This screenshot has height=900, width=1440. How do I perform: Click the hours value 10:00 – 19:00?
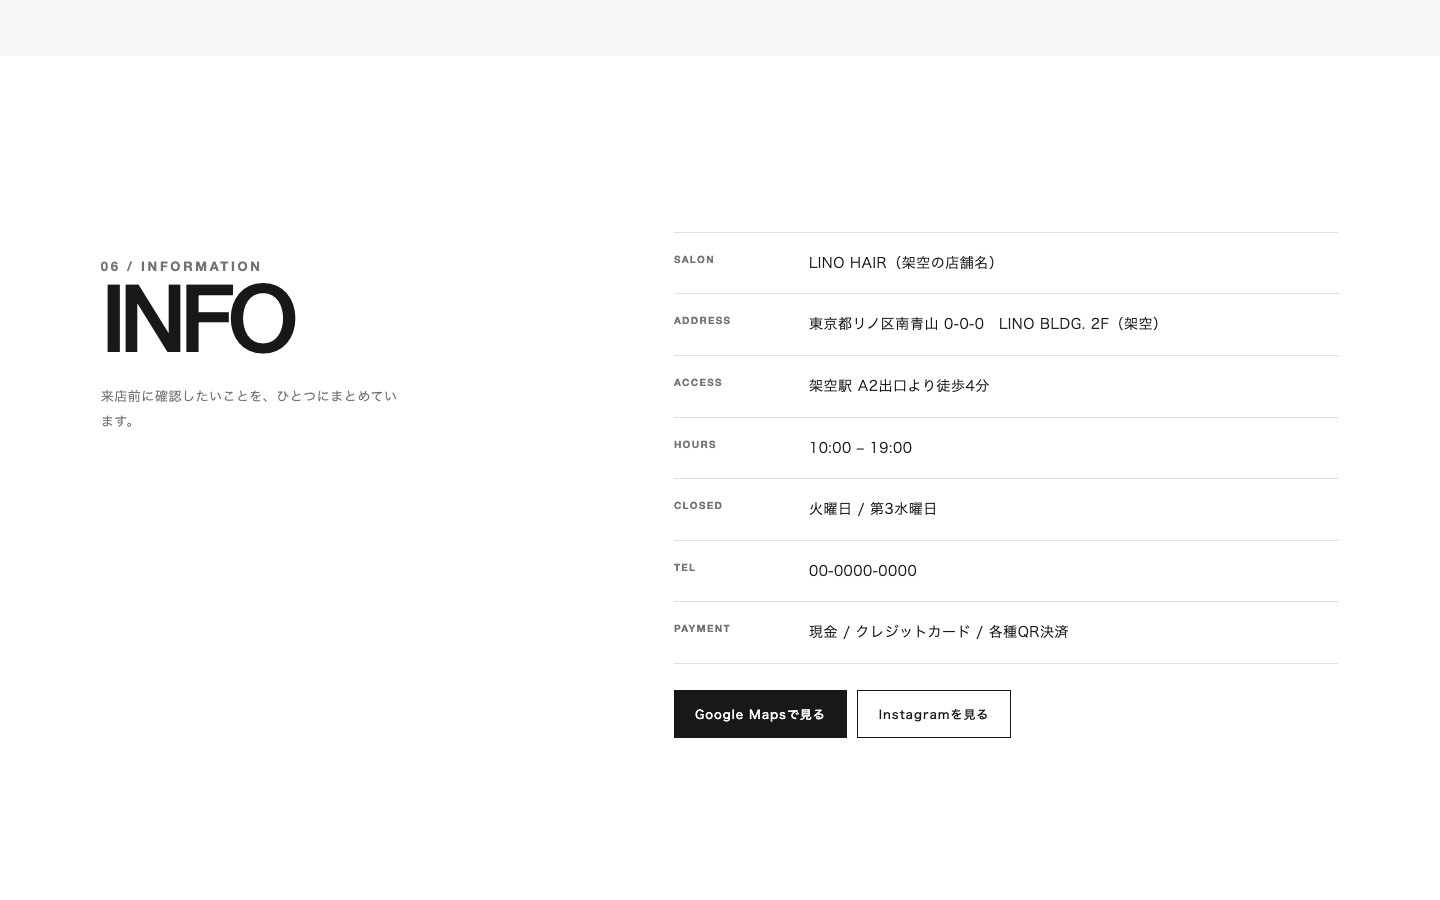(x=860, y=448)
